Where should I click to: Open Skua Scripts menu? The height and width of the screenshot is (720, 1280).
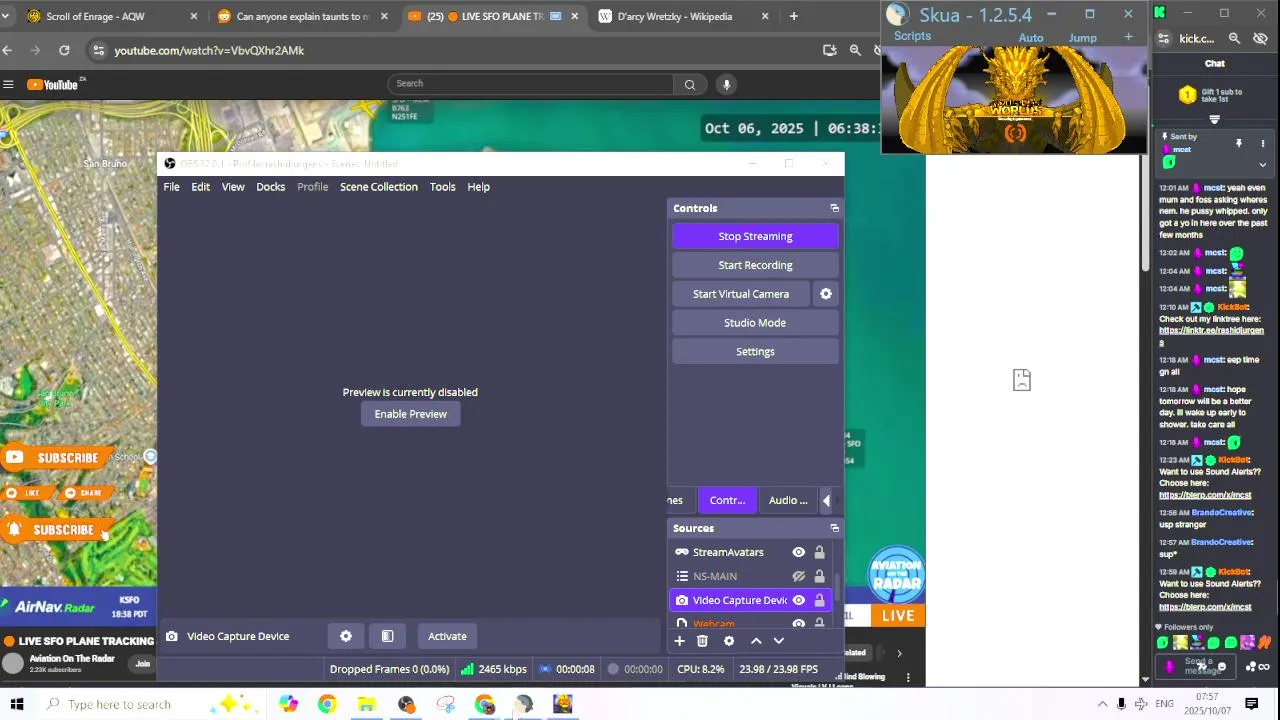(x=912, y=36)
